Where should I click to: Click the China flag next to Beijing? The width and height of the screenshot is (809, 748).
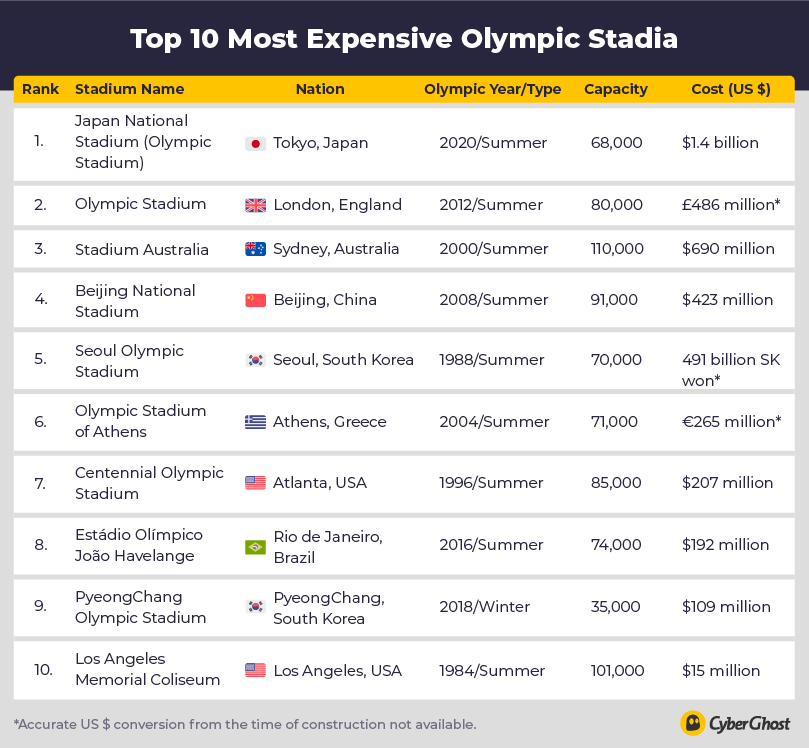click(255, 300)
